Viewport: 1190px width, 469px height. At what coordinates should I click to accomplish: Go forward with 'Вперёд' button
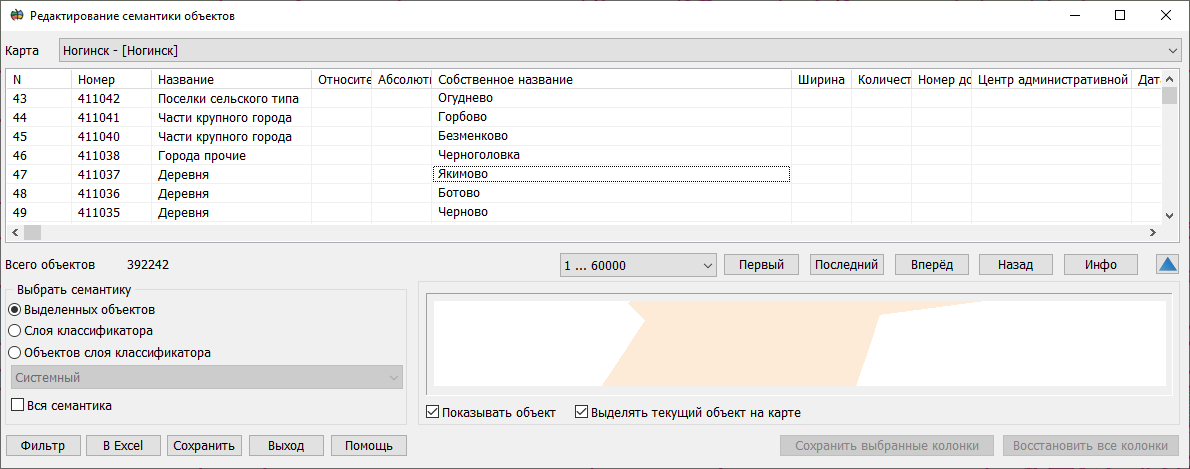(932, 265)
